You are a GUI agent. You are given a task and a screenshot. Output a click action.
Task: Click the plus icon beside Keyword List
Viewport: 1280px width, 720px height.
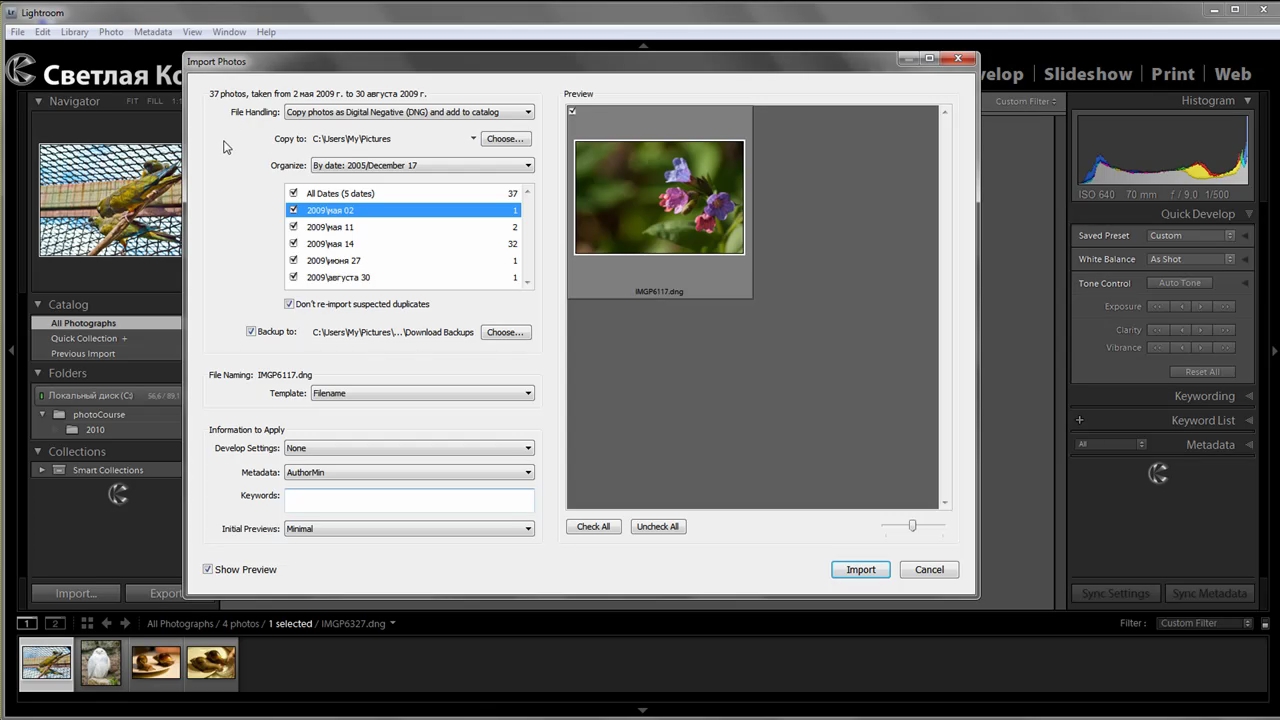click(1079, 420)
